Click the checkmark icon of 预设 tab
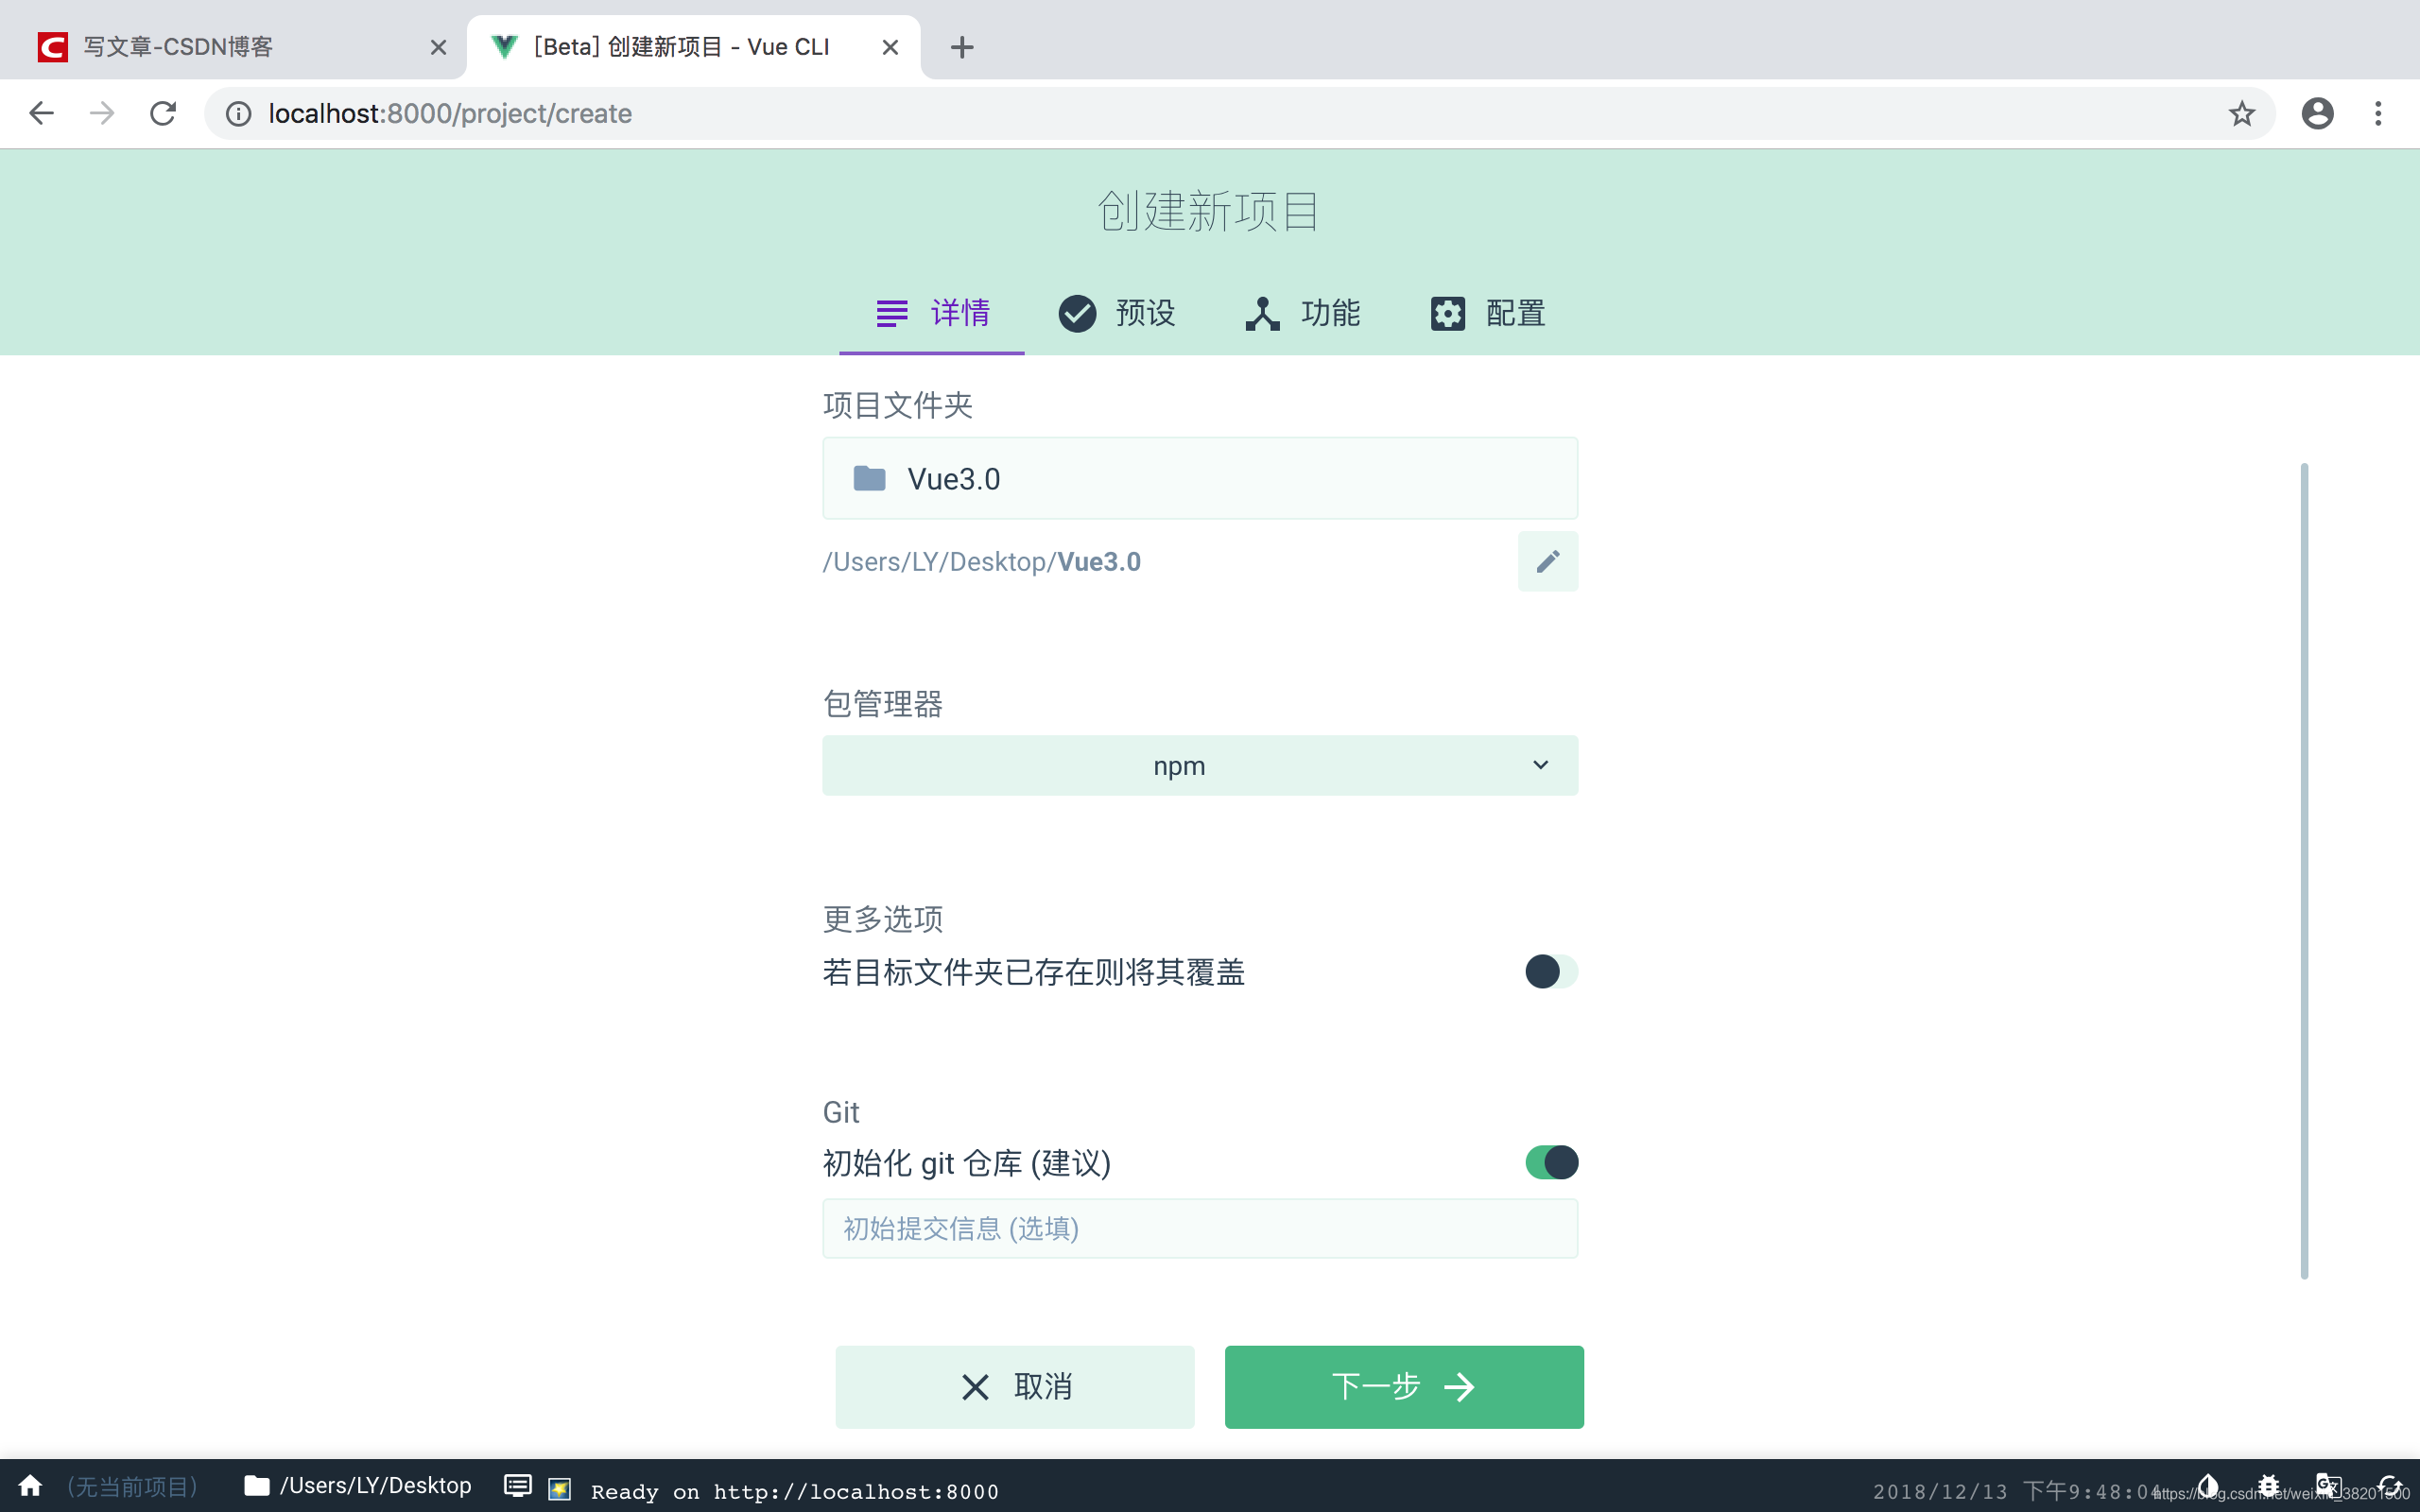The width and height of the screenshot is (2420, 1512). pyautogui.click(x=1077, y=313)
